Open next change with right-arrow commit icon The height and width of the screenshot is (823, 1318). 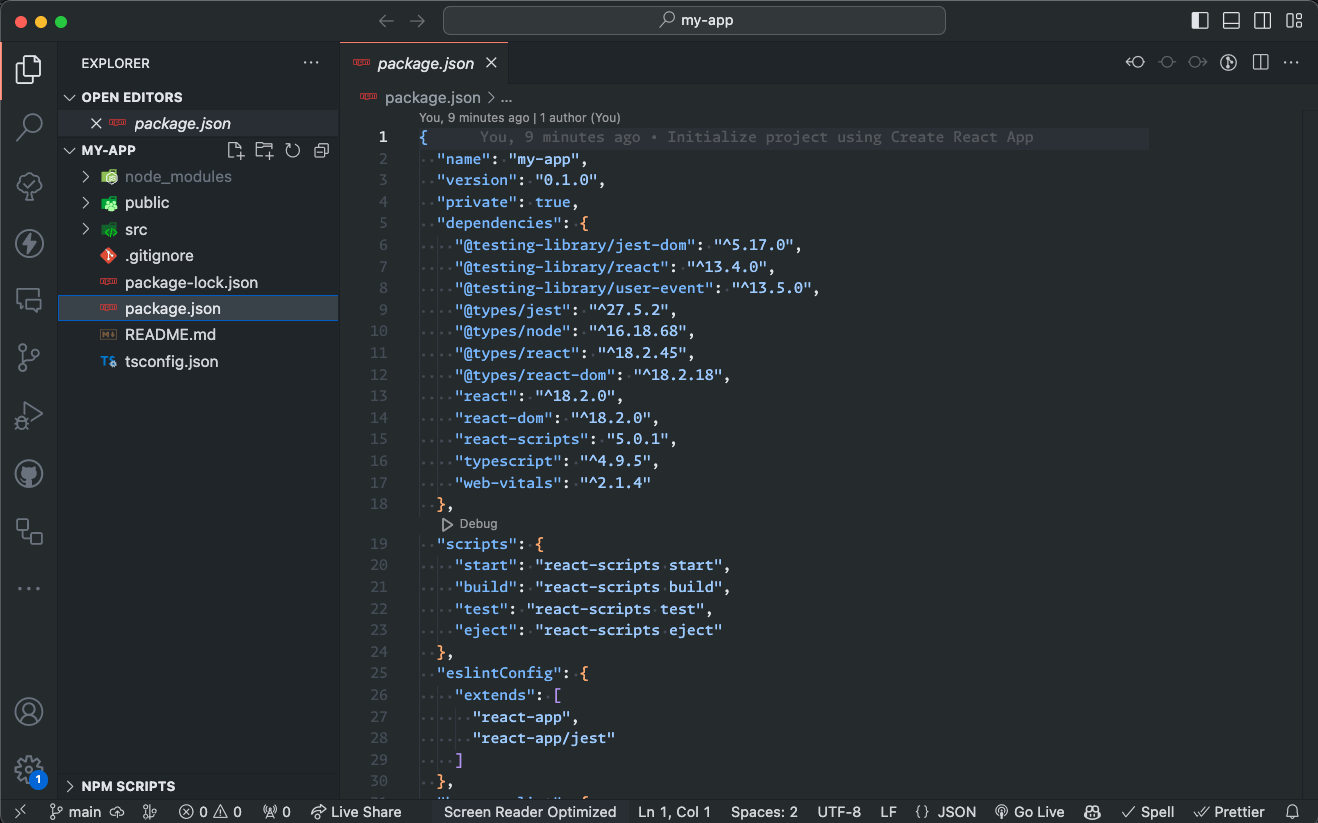click(1198, 62)
